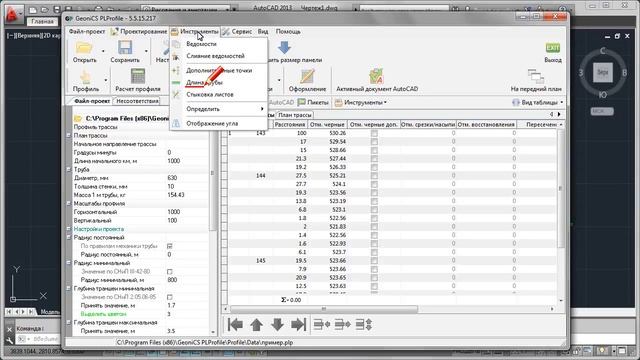Open Файл-проект menu
640x360 pixels.
click(87, 31)
